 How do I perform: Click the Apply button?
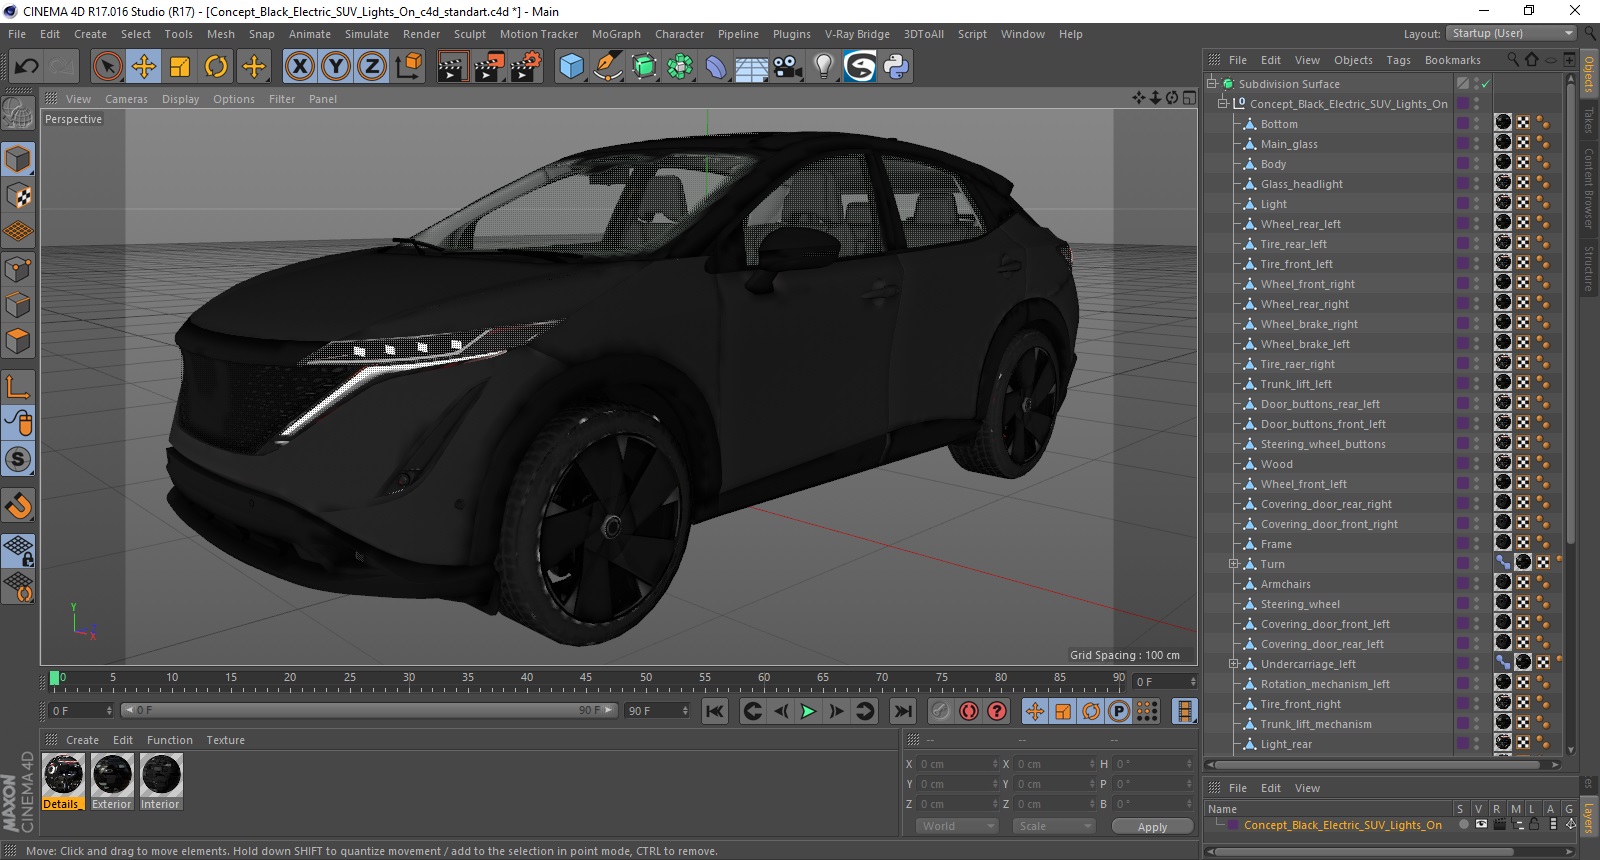[1152, 827]
